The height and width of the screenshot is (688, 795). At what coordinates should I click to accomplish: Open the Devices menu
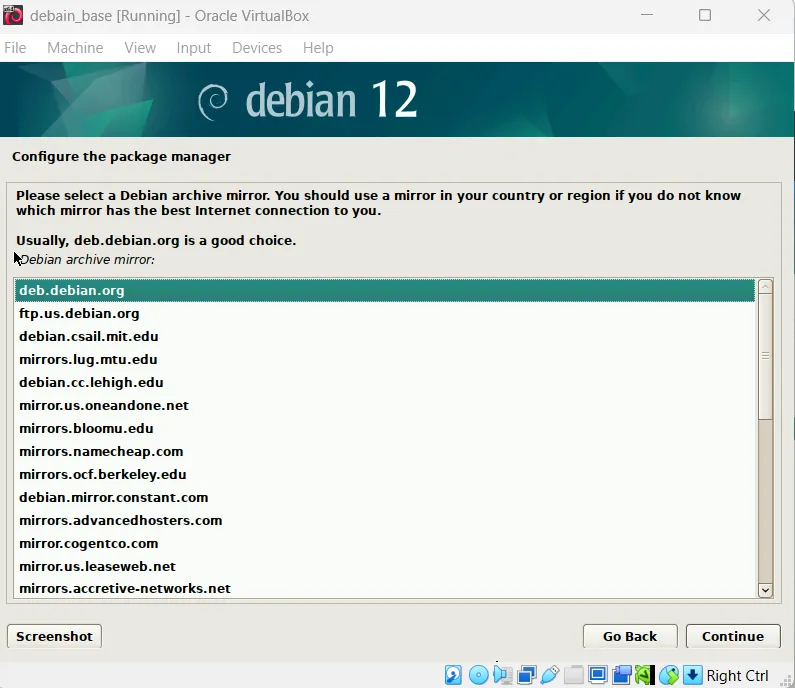(257, 48)
